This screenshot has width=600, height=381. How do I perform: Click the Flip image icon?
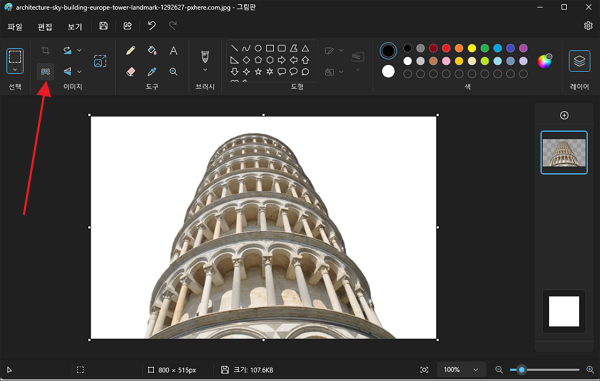pyautogui.click(x=67, y=72)
